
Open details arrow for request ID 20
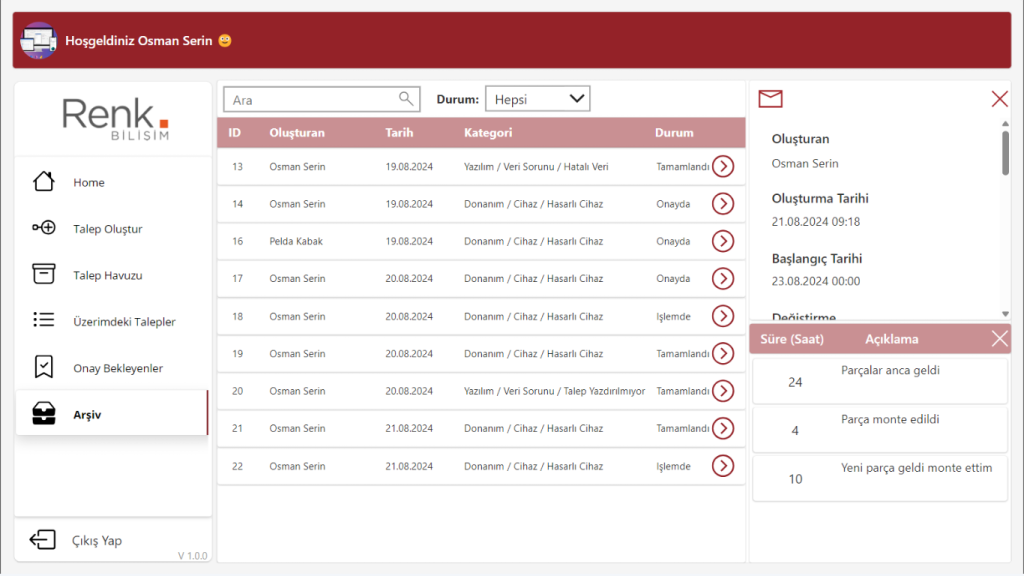tap(723, 391)
